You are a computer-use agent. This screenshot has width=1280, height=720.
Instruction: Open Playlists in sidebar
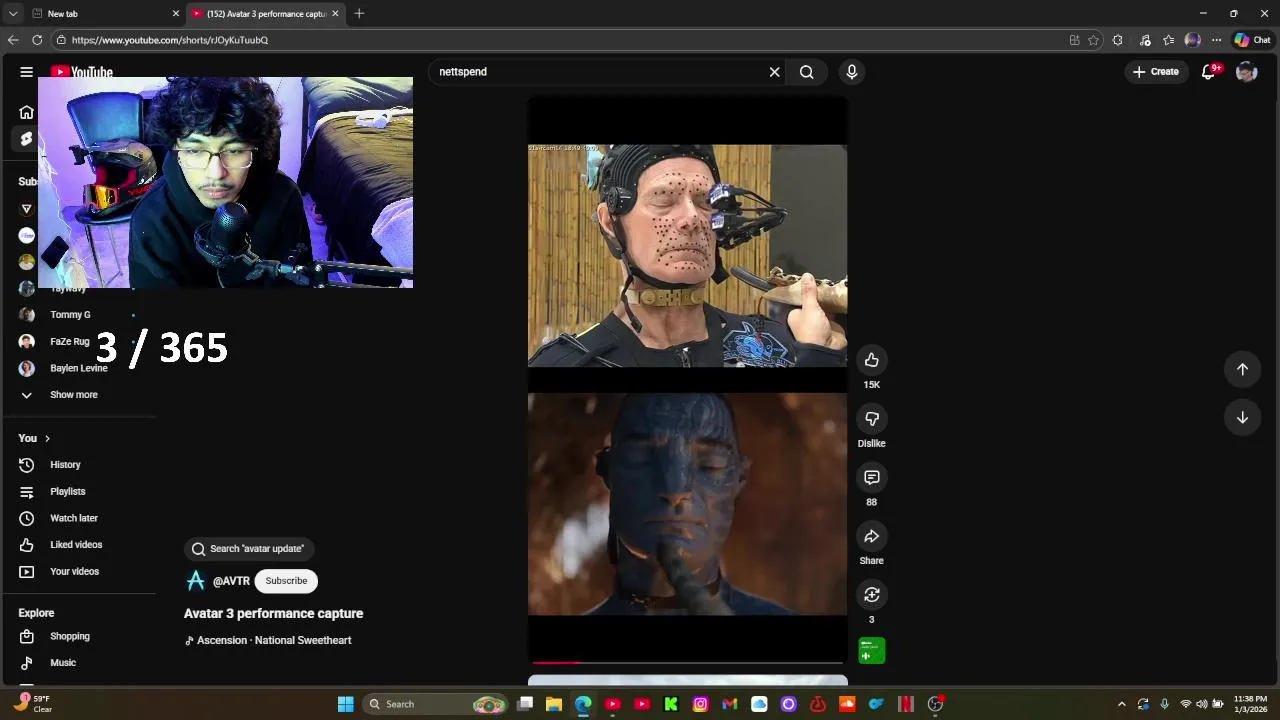(68, 492)
